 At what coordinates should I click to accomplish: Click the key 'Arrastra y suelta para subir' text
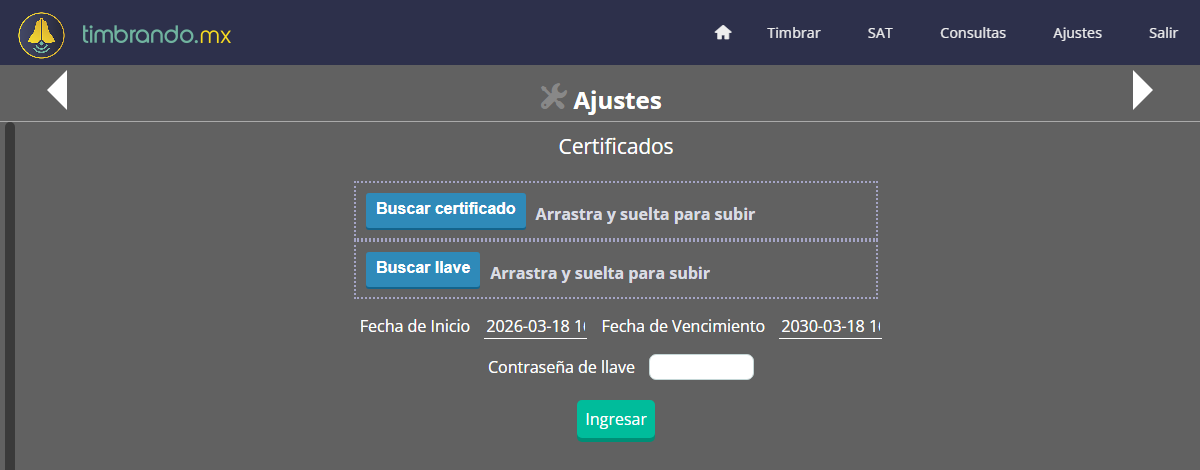pyautogui.click(x=600, y=273)
